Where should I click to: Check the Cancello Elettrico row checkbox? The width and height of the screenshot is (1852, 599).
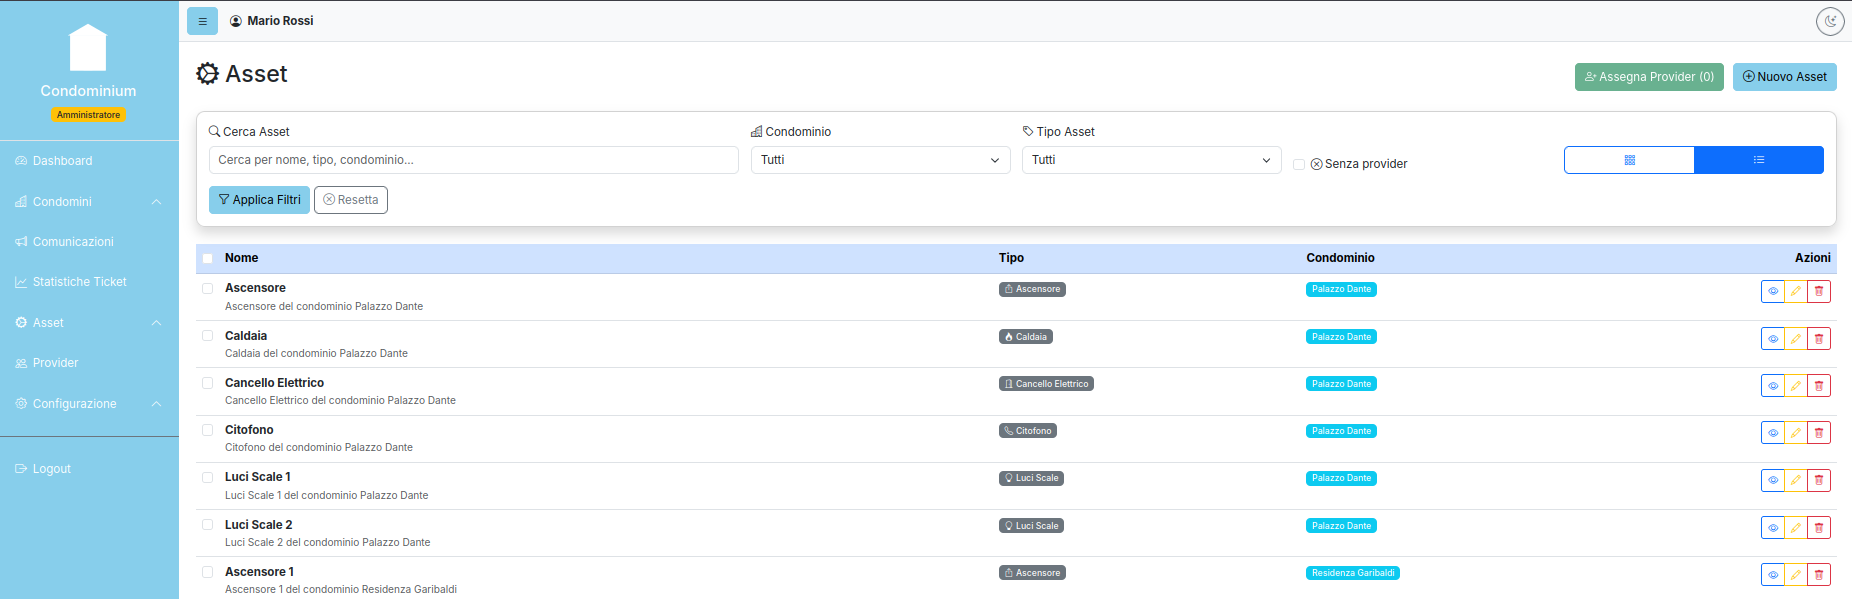(x=207, y=383)
